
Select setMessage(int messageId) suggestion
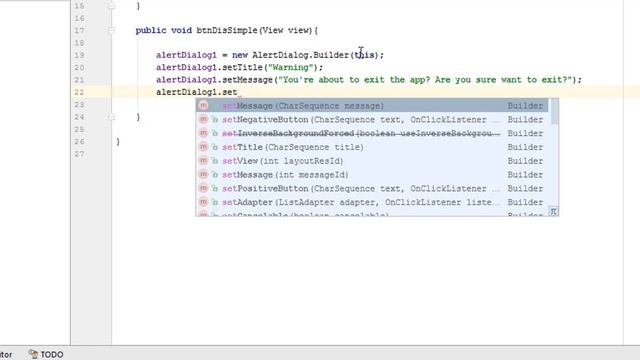click(372, 175)
